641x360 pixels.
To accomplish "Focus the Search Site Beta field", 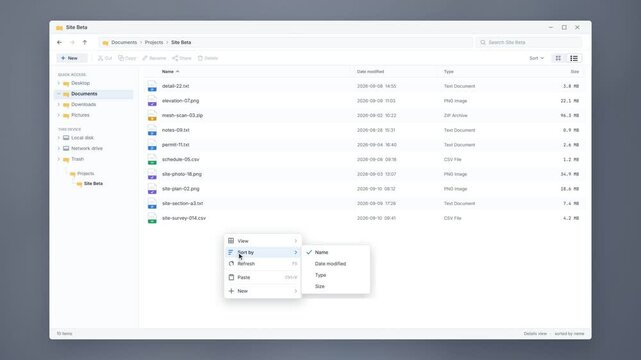I will pyautogui.click(x=529, y=42).
